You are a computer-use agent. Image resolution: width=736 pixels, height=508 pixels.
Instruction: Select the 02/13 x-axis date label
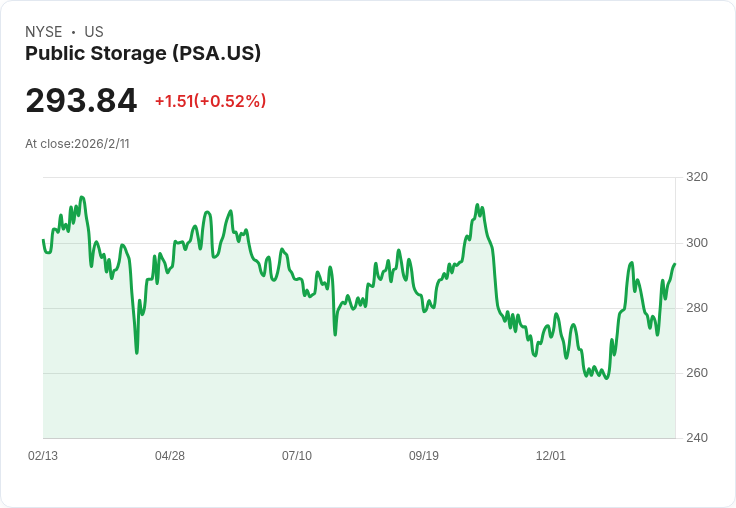tap(43, 455)
